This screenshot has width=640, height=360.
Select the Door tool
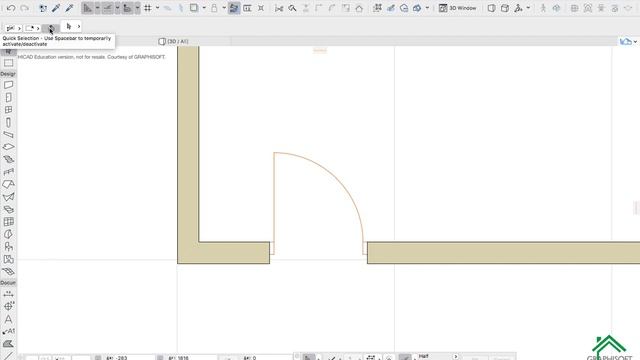click(x=8, y=98)
